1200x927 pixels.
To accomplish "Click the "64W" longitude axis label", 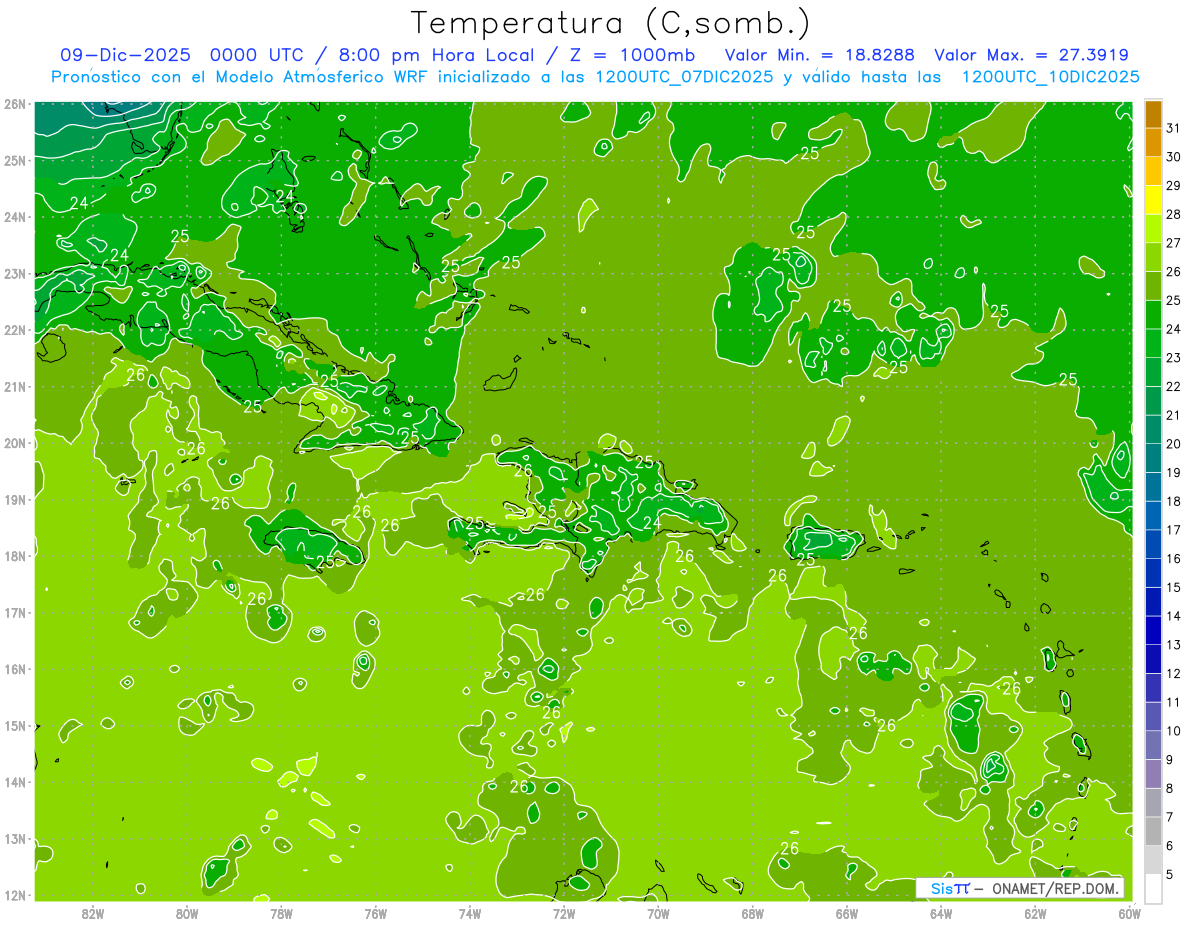I will [x=941, y=913].
